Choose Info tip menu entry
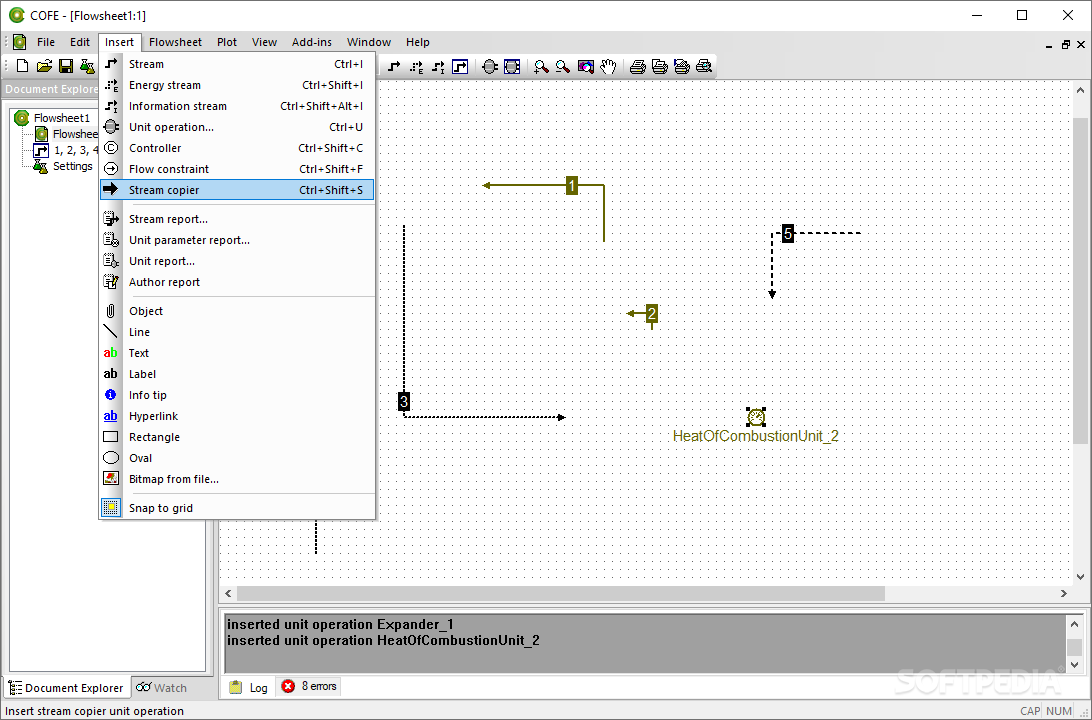1092x720 pixels. tap(237, 394)
